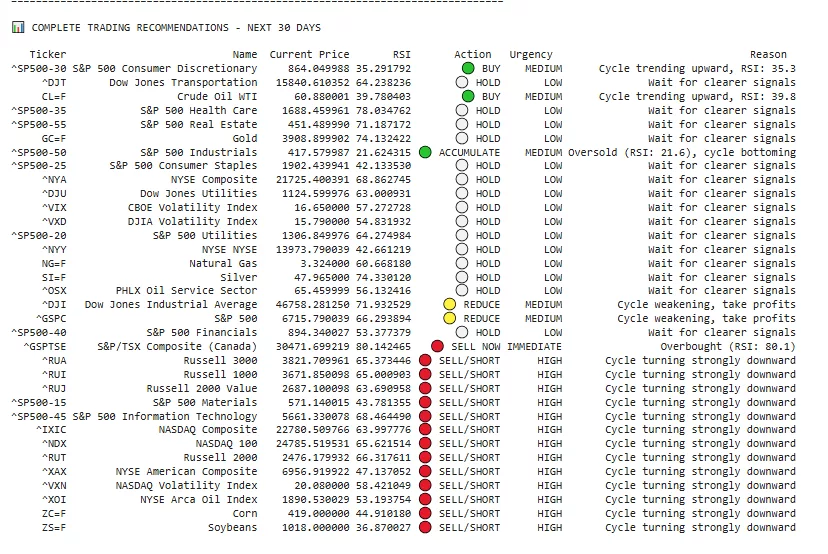Click the RSI column header
Screen dimensions: 828x554
point(380,55)
